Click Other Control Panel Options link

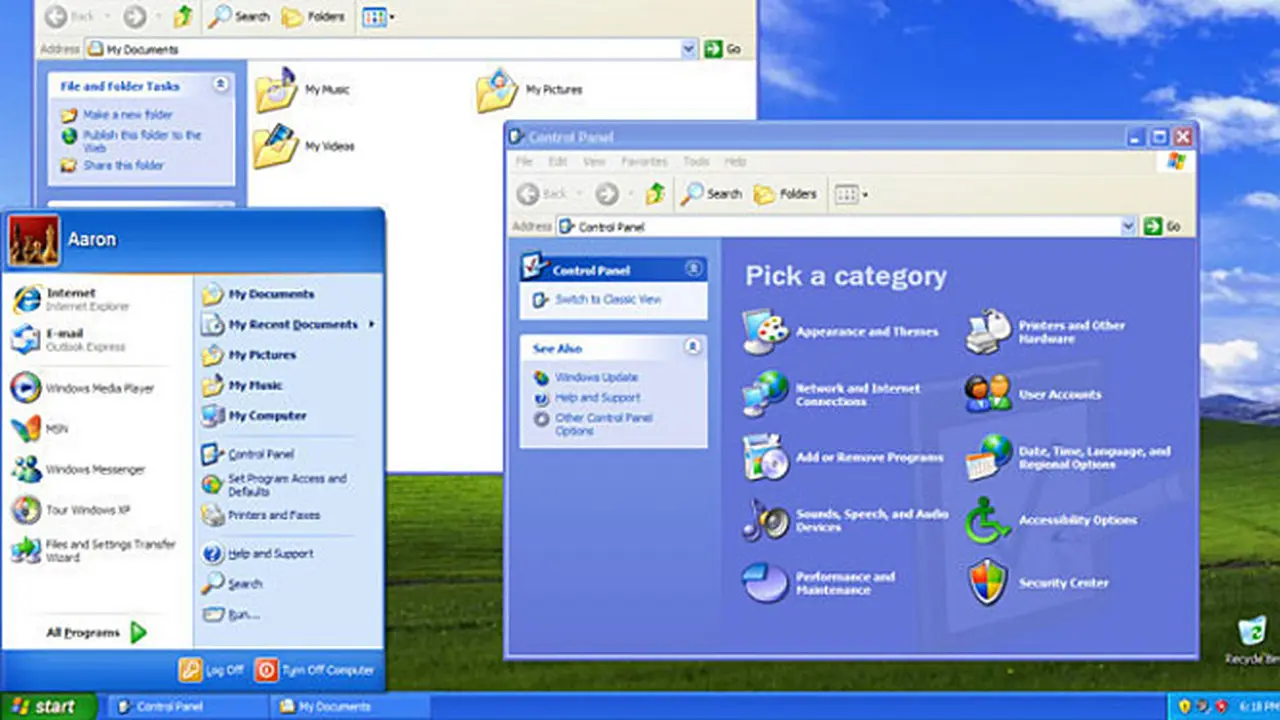(x=604, y=424)
